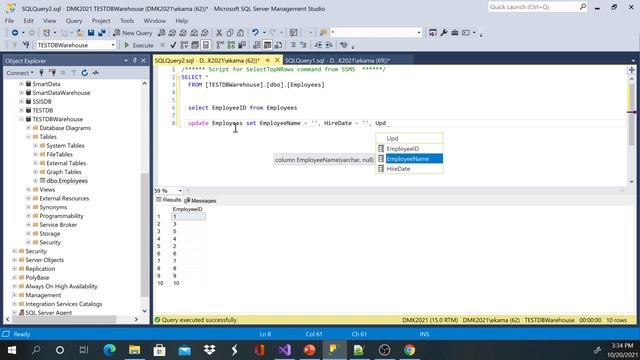The width and height of the screenshot is (640, 360).
Task: Click the Copy icon in toolbar
Action: pyautogui.click(x=230, y=33)
